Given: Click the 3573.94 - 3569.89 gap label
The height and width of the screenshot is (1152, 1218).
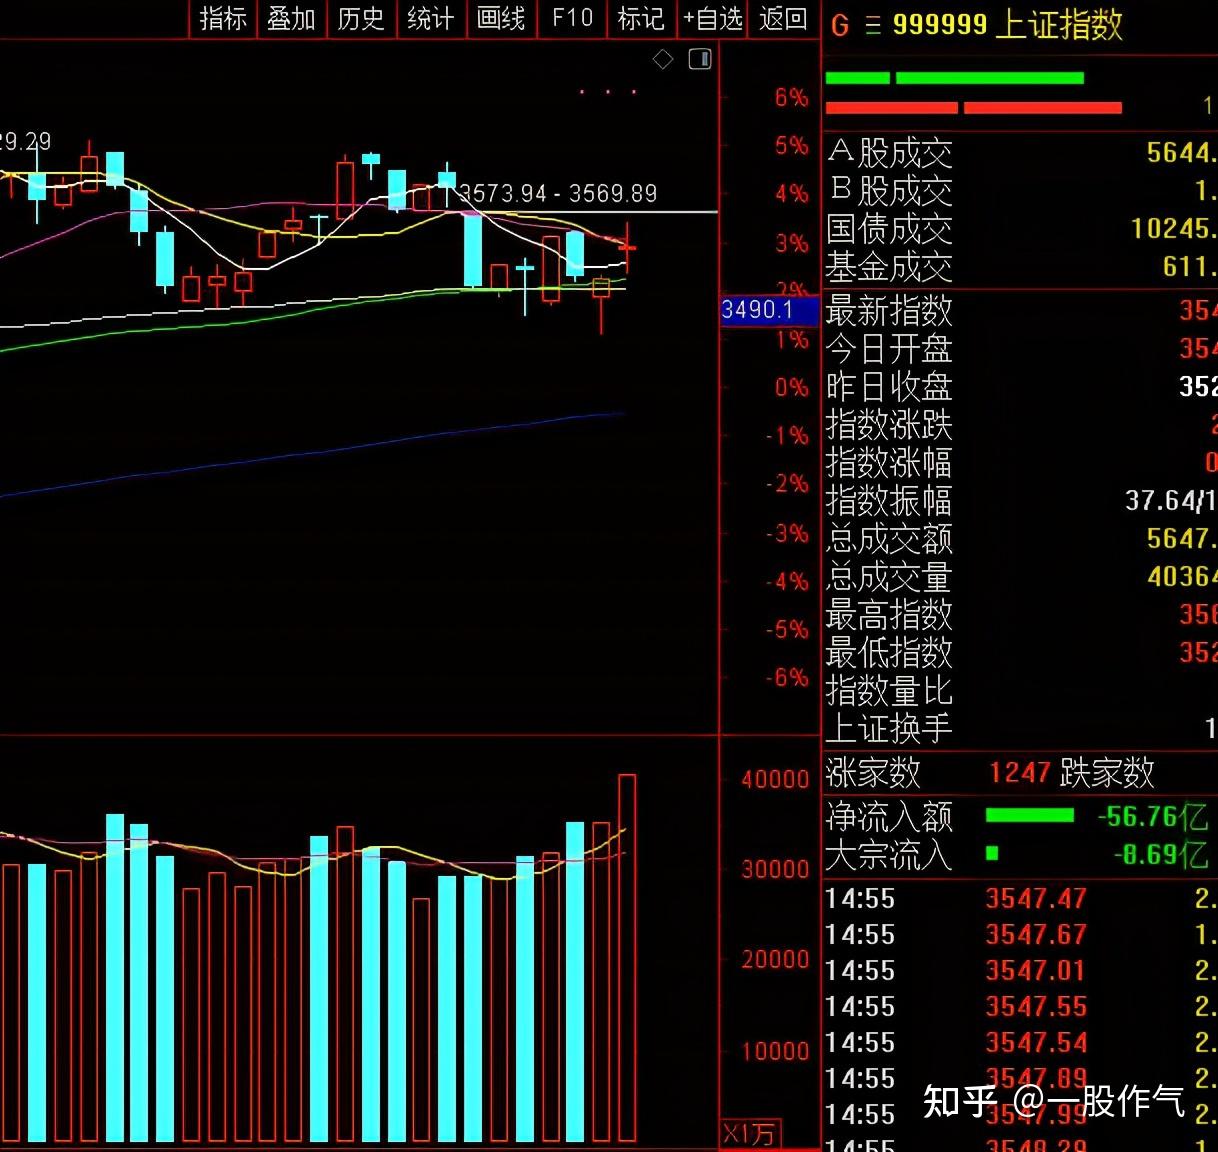Looking at the screenshot, I should tap(558, 193).
